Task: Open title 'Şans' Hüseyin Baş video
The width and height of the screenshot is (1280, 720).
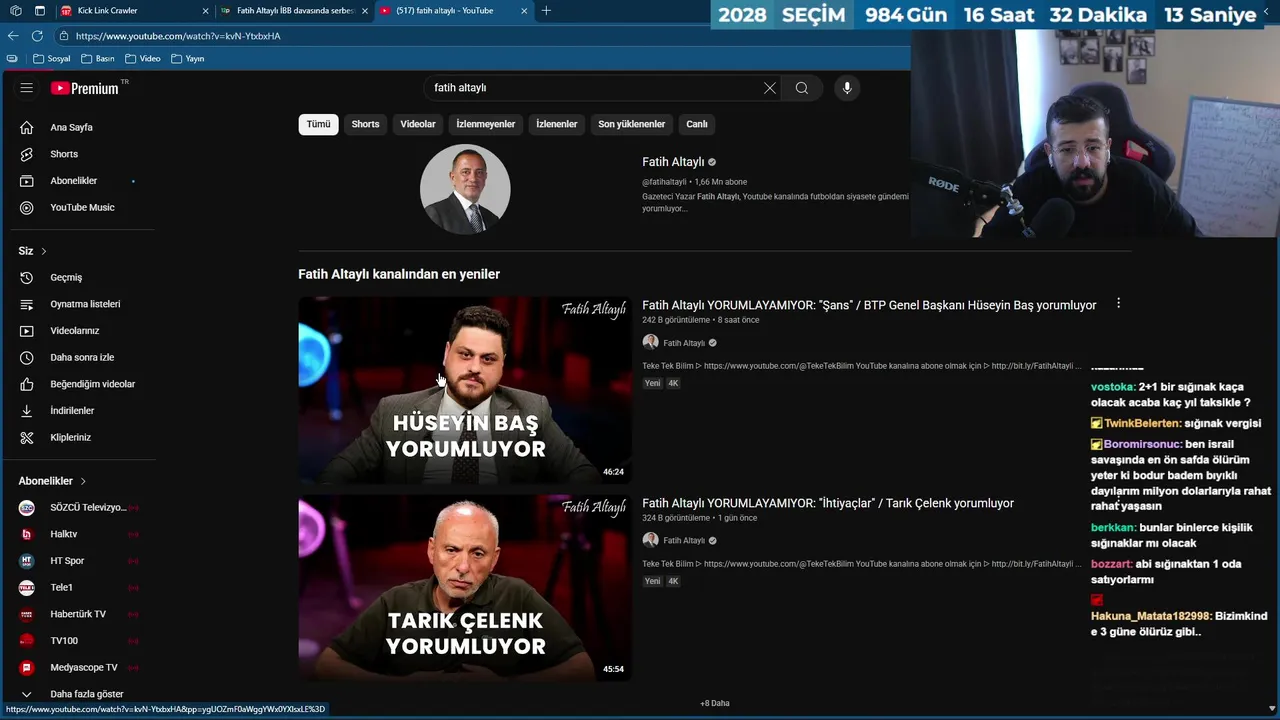Action: click(x=869, y=305)
